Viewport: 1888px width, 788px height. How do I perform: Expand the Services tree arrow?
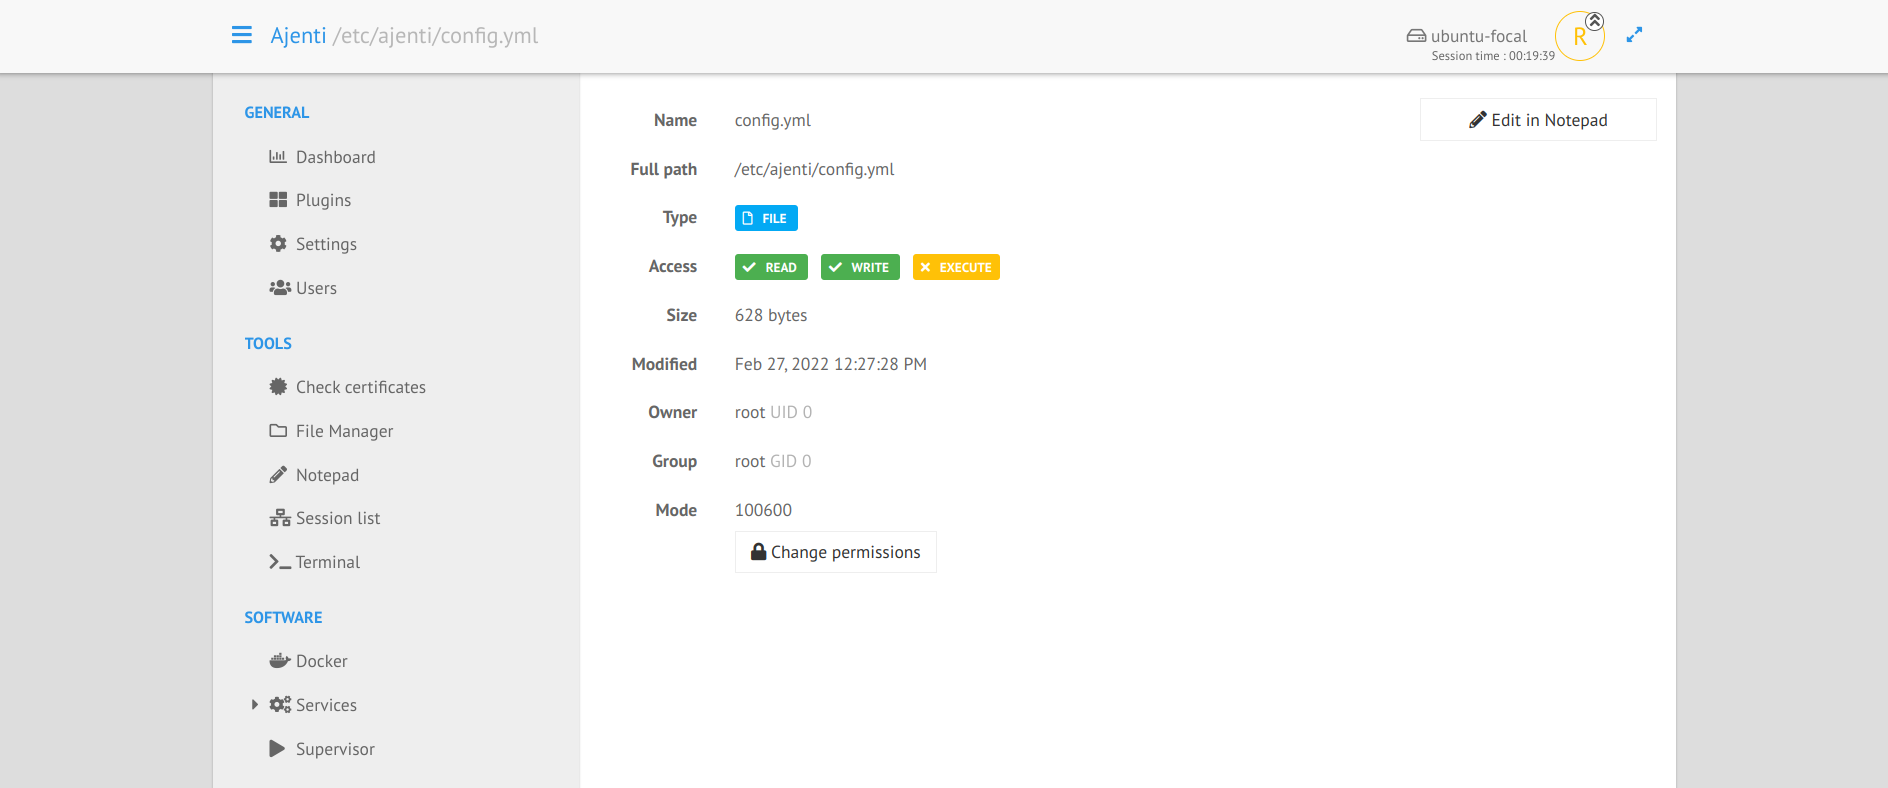(x=255, y=705)
